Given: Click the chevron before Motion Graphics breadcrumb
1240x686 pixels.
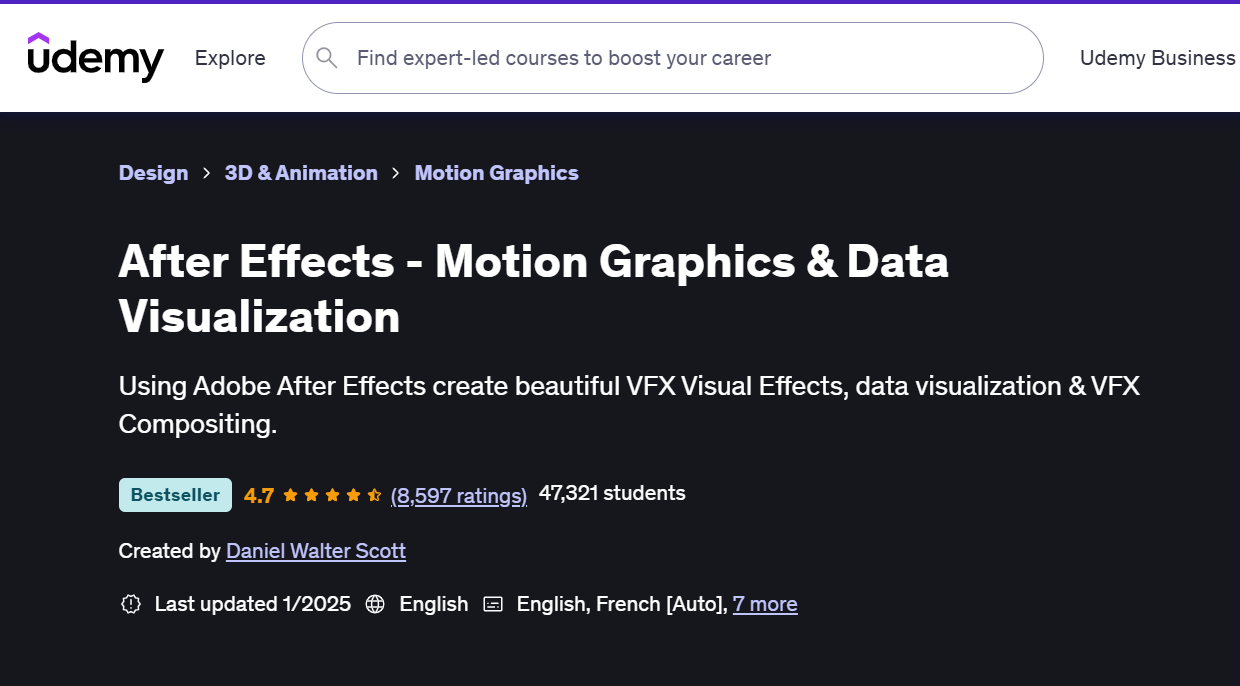Looking at the screenshot, I should 396,173.
